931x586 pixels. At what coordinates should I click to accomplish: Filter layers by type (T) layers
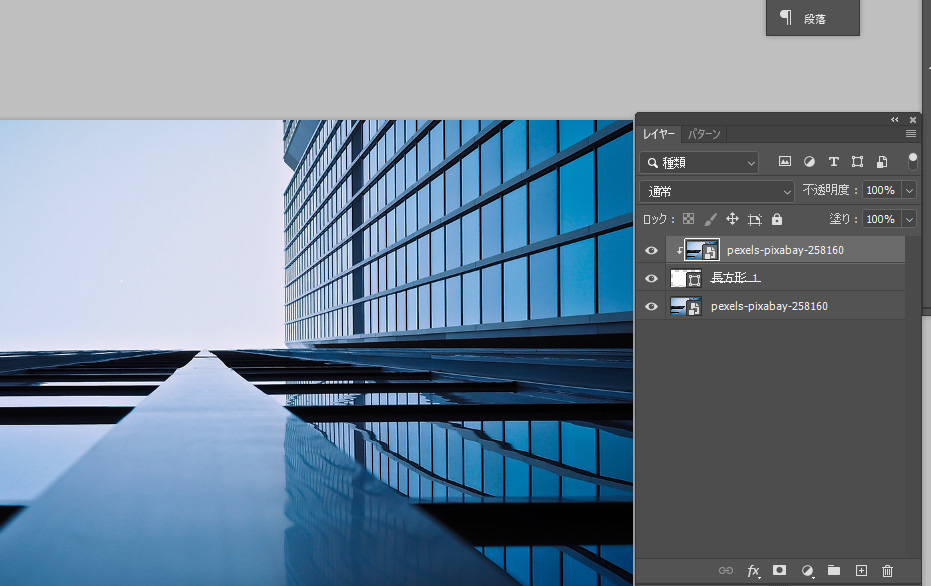click(x=833, y=162)
